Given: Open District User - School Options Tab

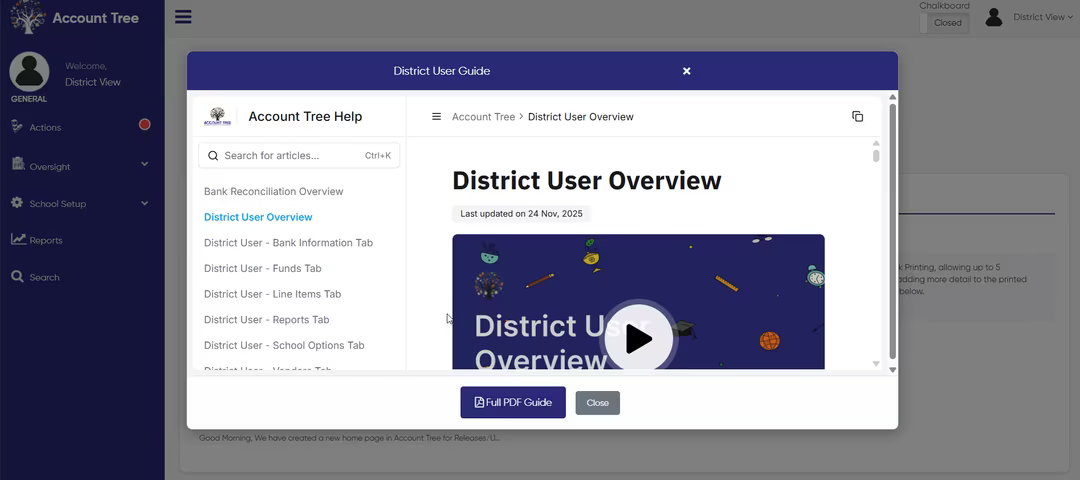Looking at the screenshot, I should click(x=284, y=345).
